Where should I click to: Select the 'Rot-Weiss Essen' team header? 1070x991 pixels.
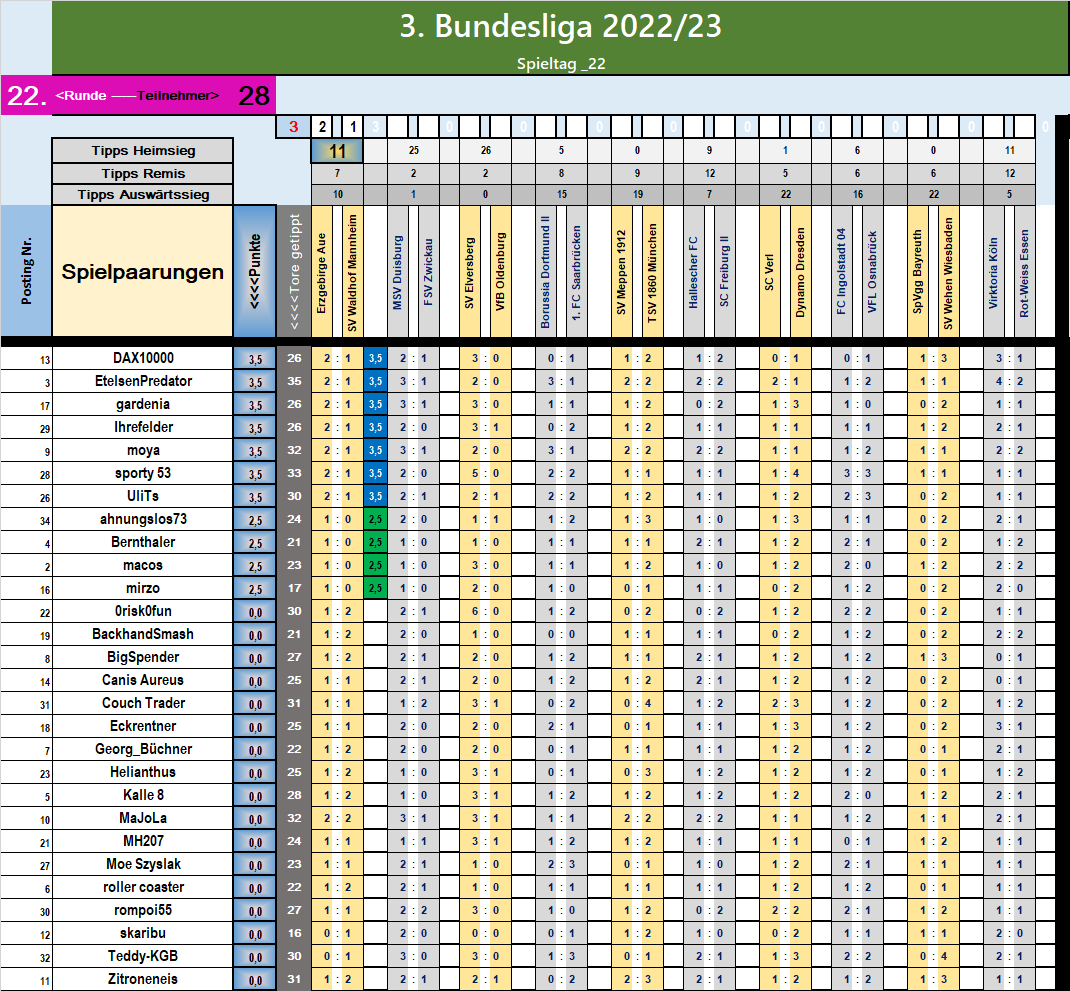click(x=1024, y=272)
